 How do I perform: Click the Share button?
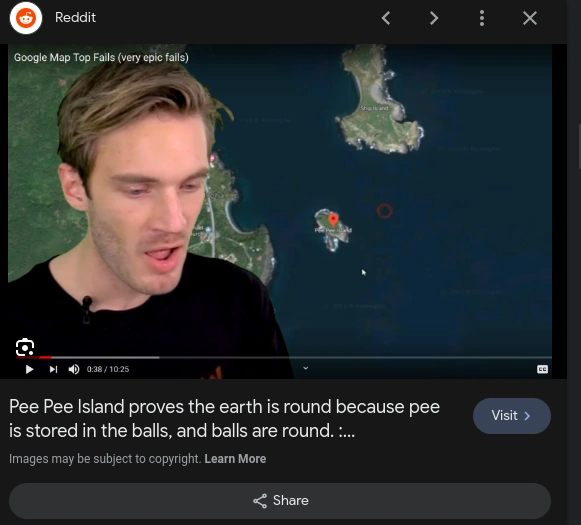tap(280, 501)
